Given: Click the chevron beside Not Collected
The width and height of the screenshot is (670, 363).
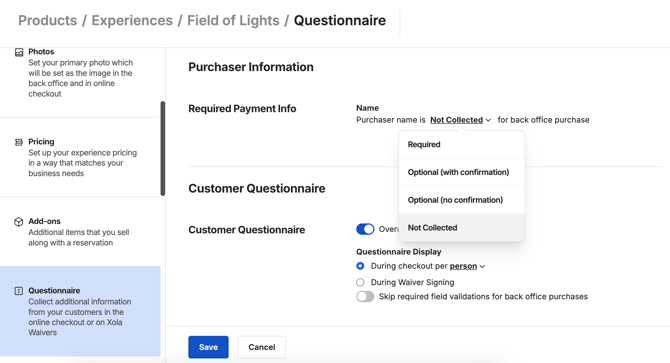Looking at the screenshot, I should point(488,120).
